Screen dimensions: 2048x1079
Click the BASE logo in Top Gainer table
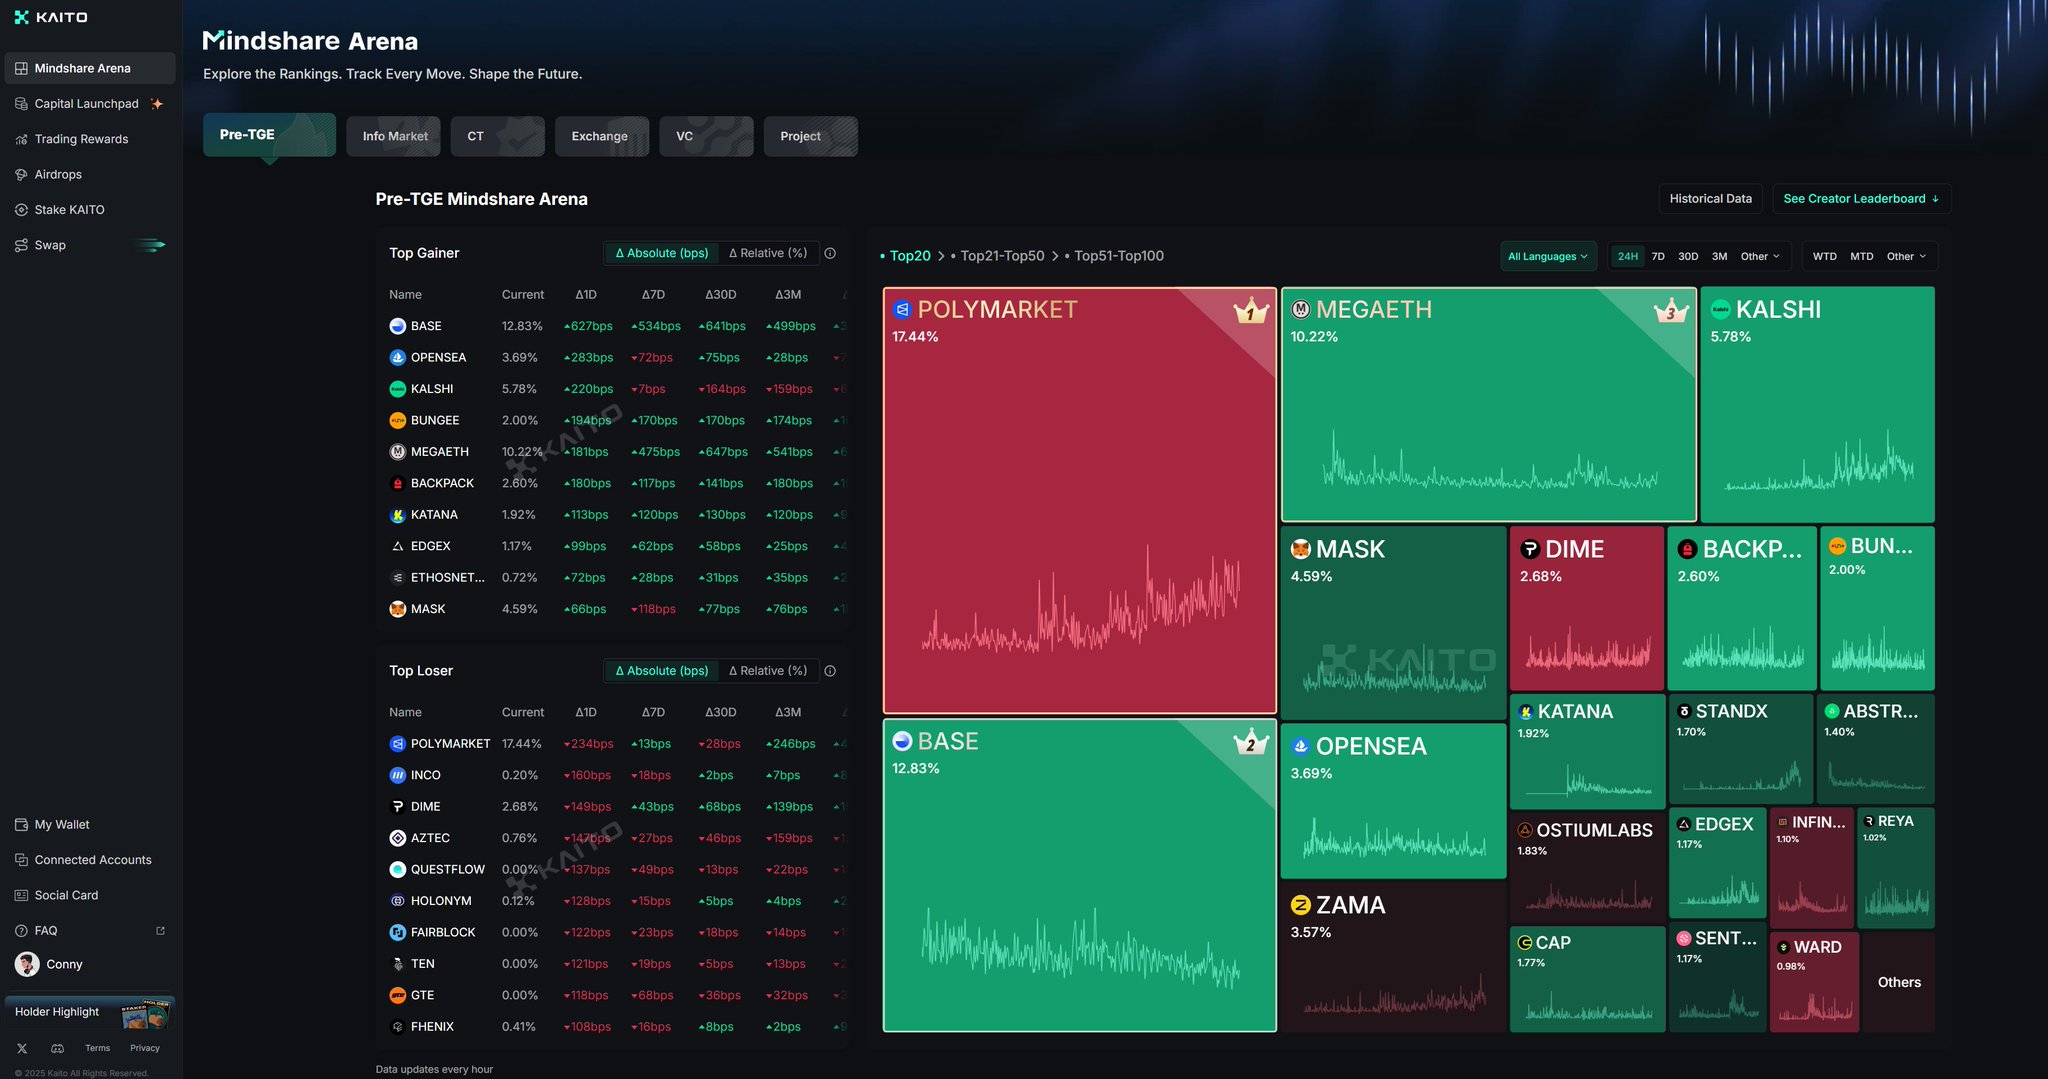coord(397,326)
